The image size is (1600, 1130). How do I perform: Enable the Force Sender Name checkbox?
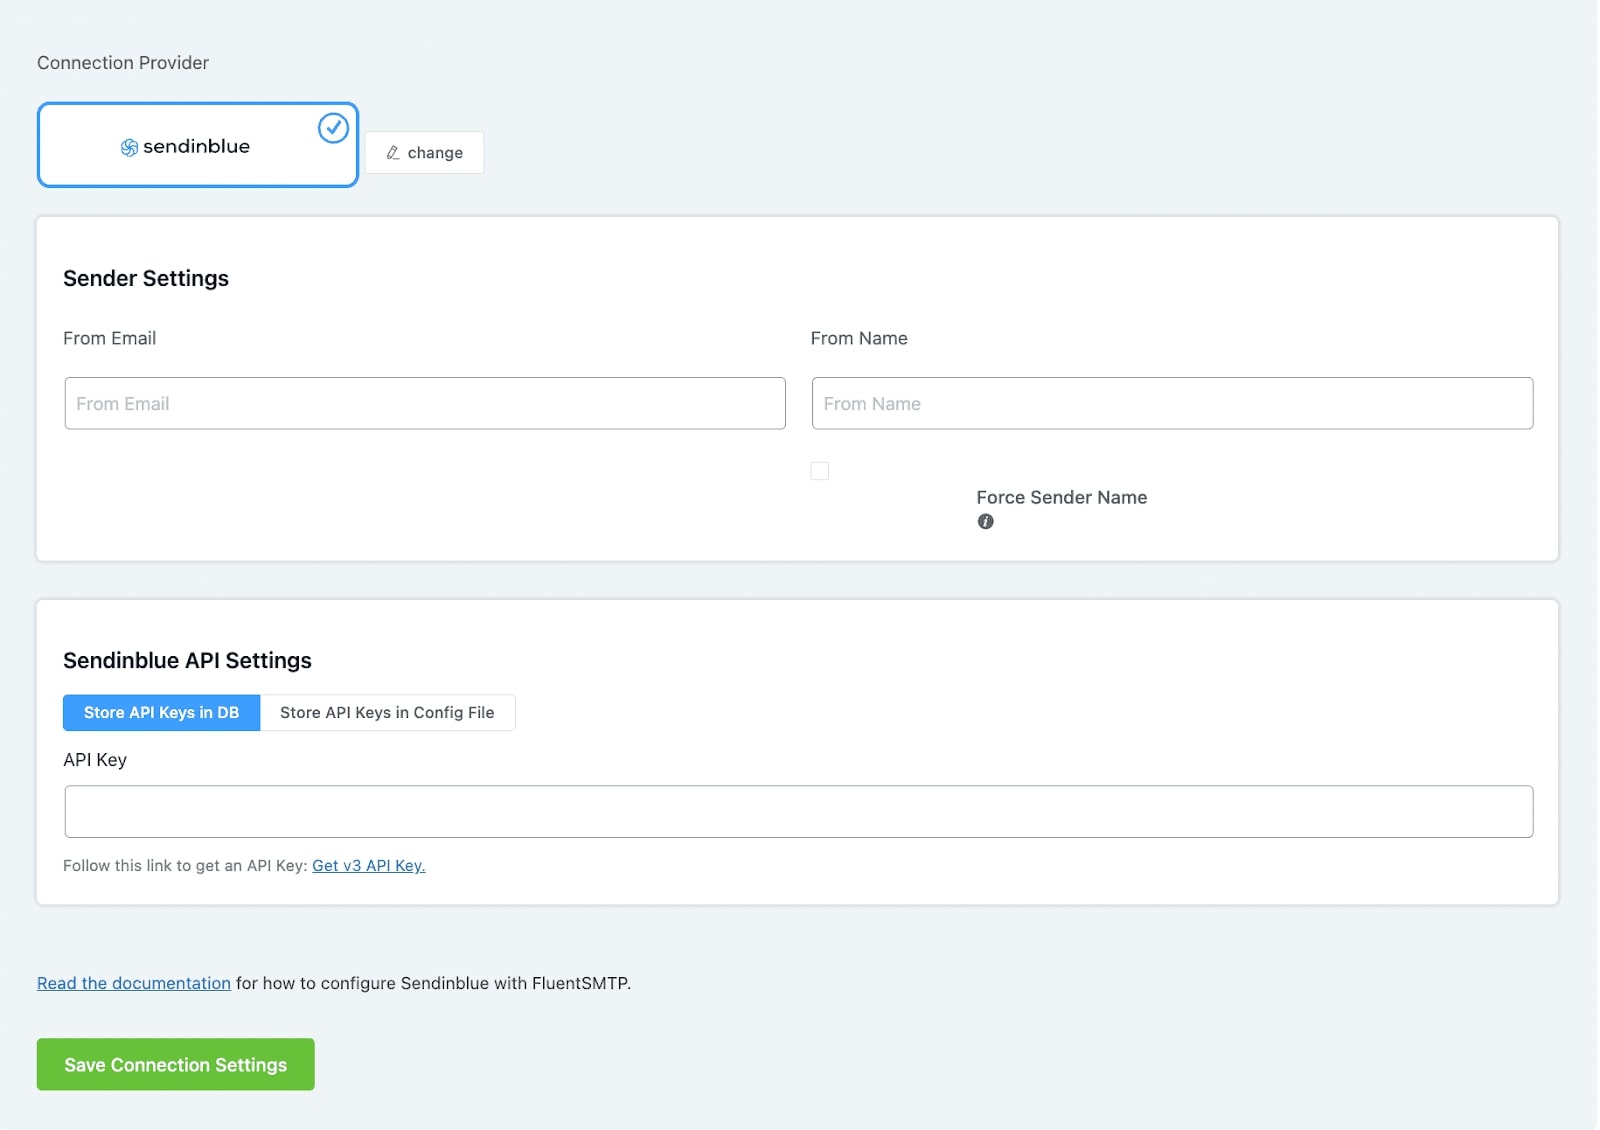820,471
